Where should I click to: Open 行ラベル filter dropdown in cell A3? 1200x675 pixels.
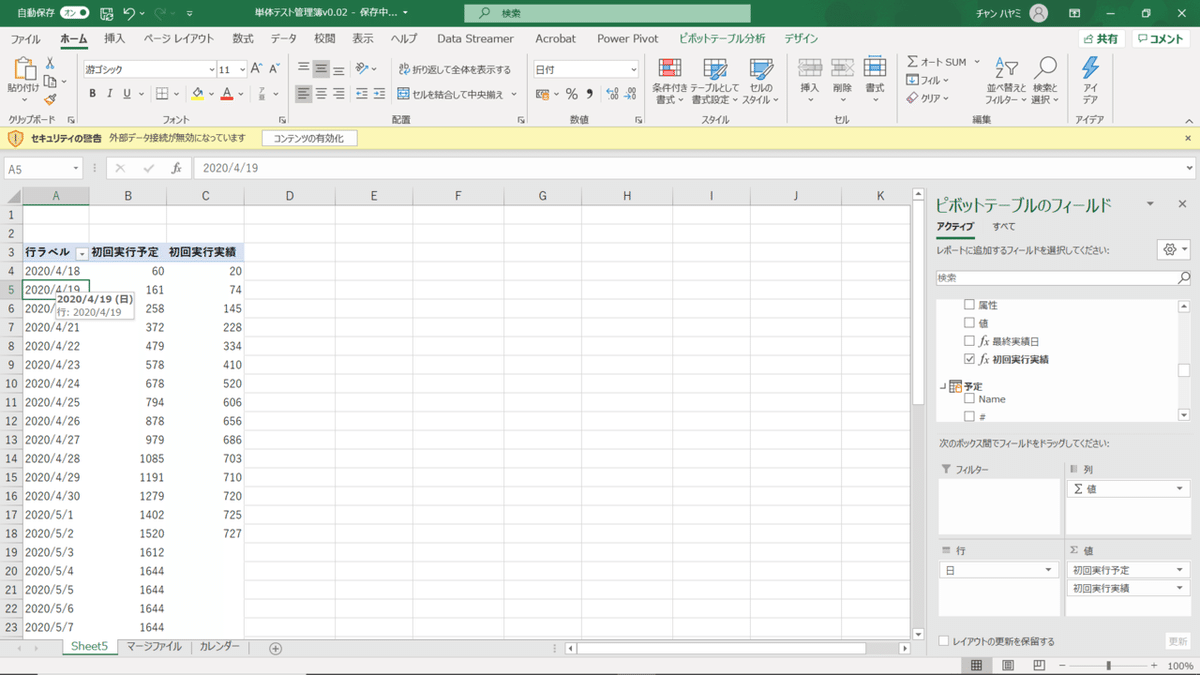(82, 253)
